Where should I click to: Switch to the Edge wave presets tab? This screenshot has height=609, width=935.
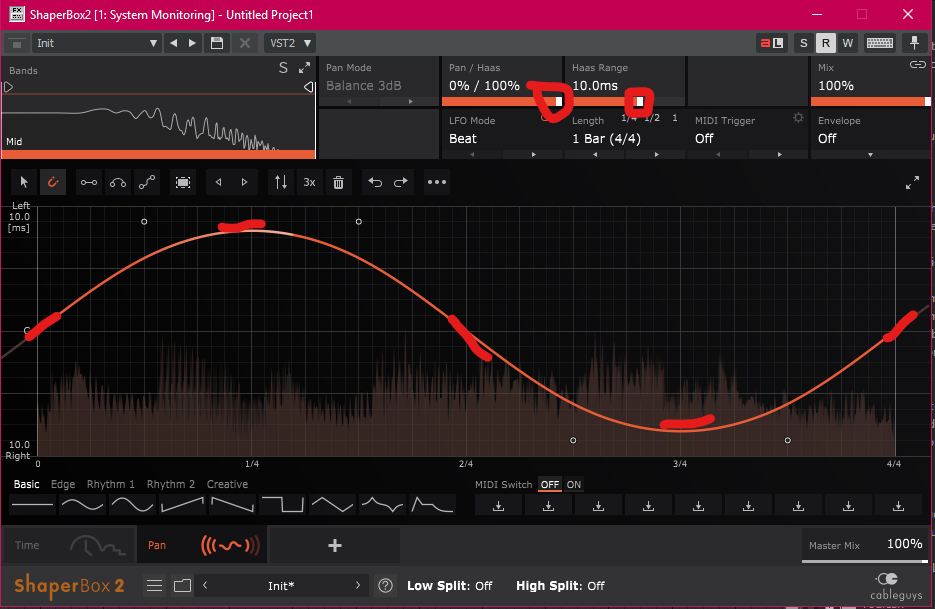(x=63, y=484)
